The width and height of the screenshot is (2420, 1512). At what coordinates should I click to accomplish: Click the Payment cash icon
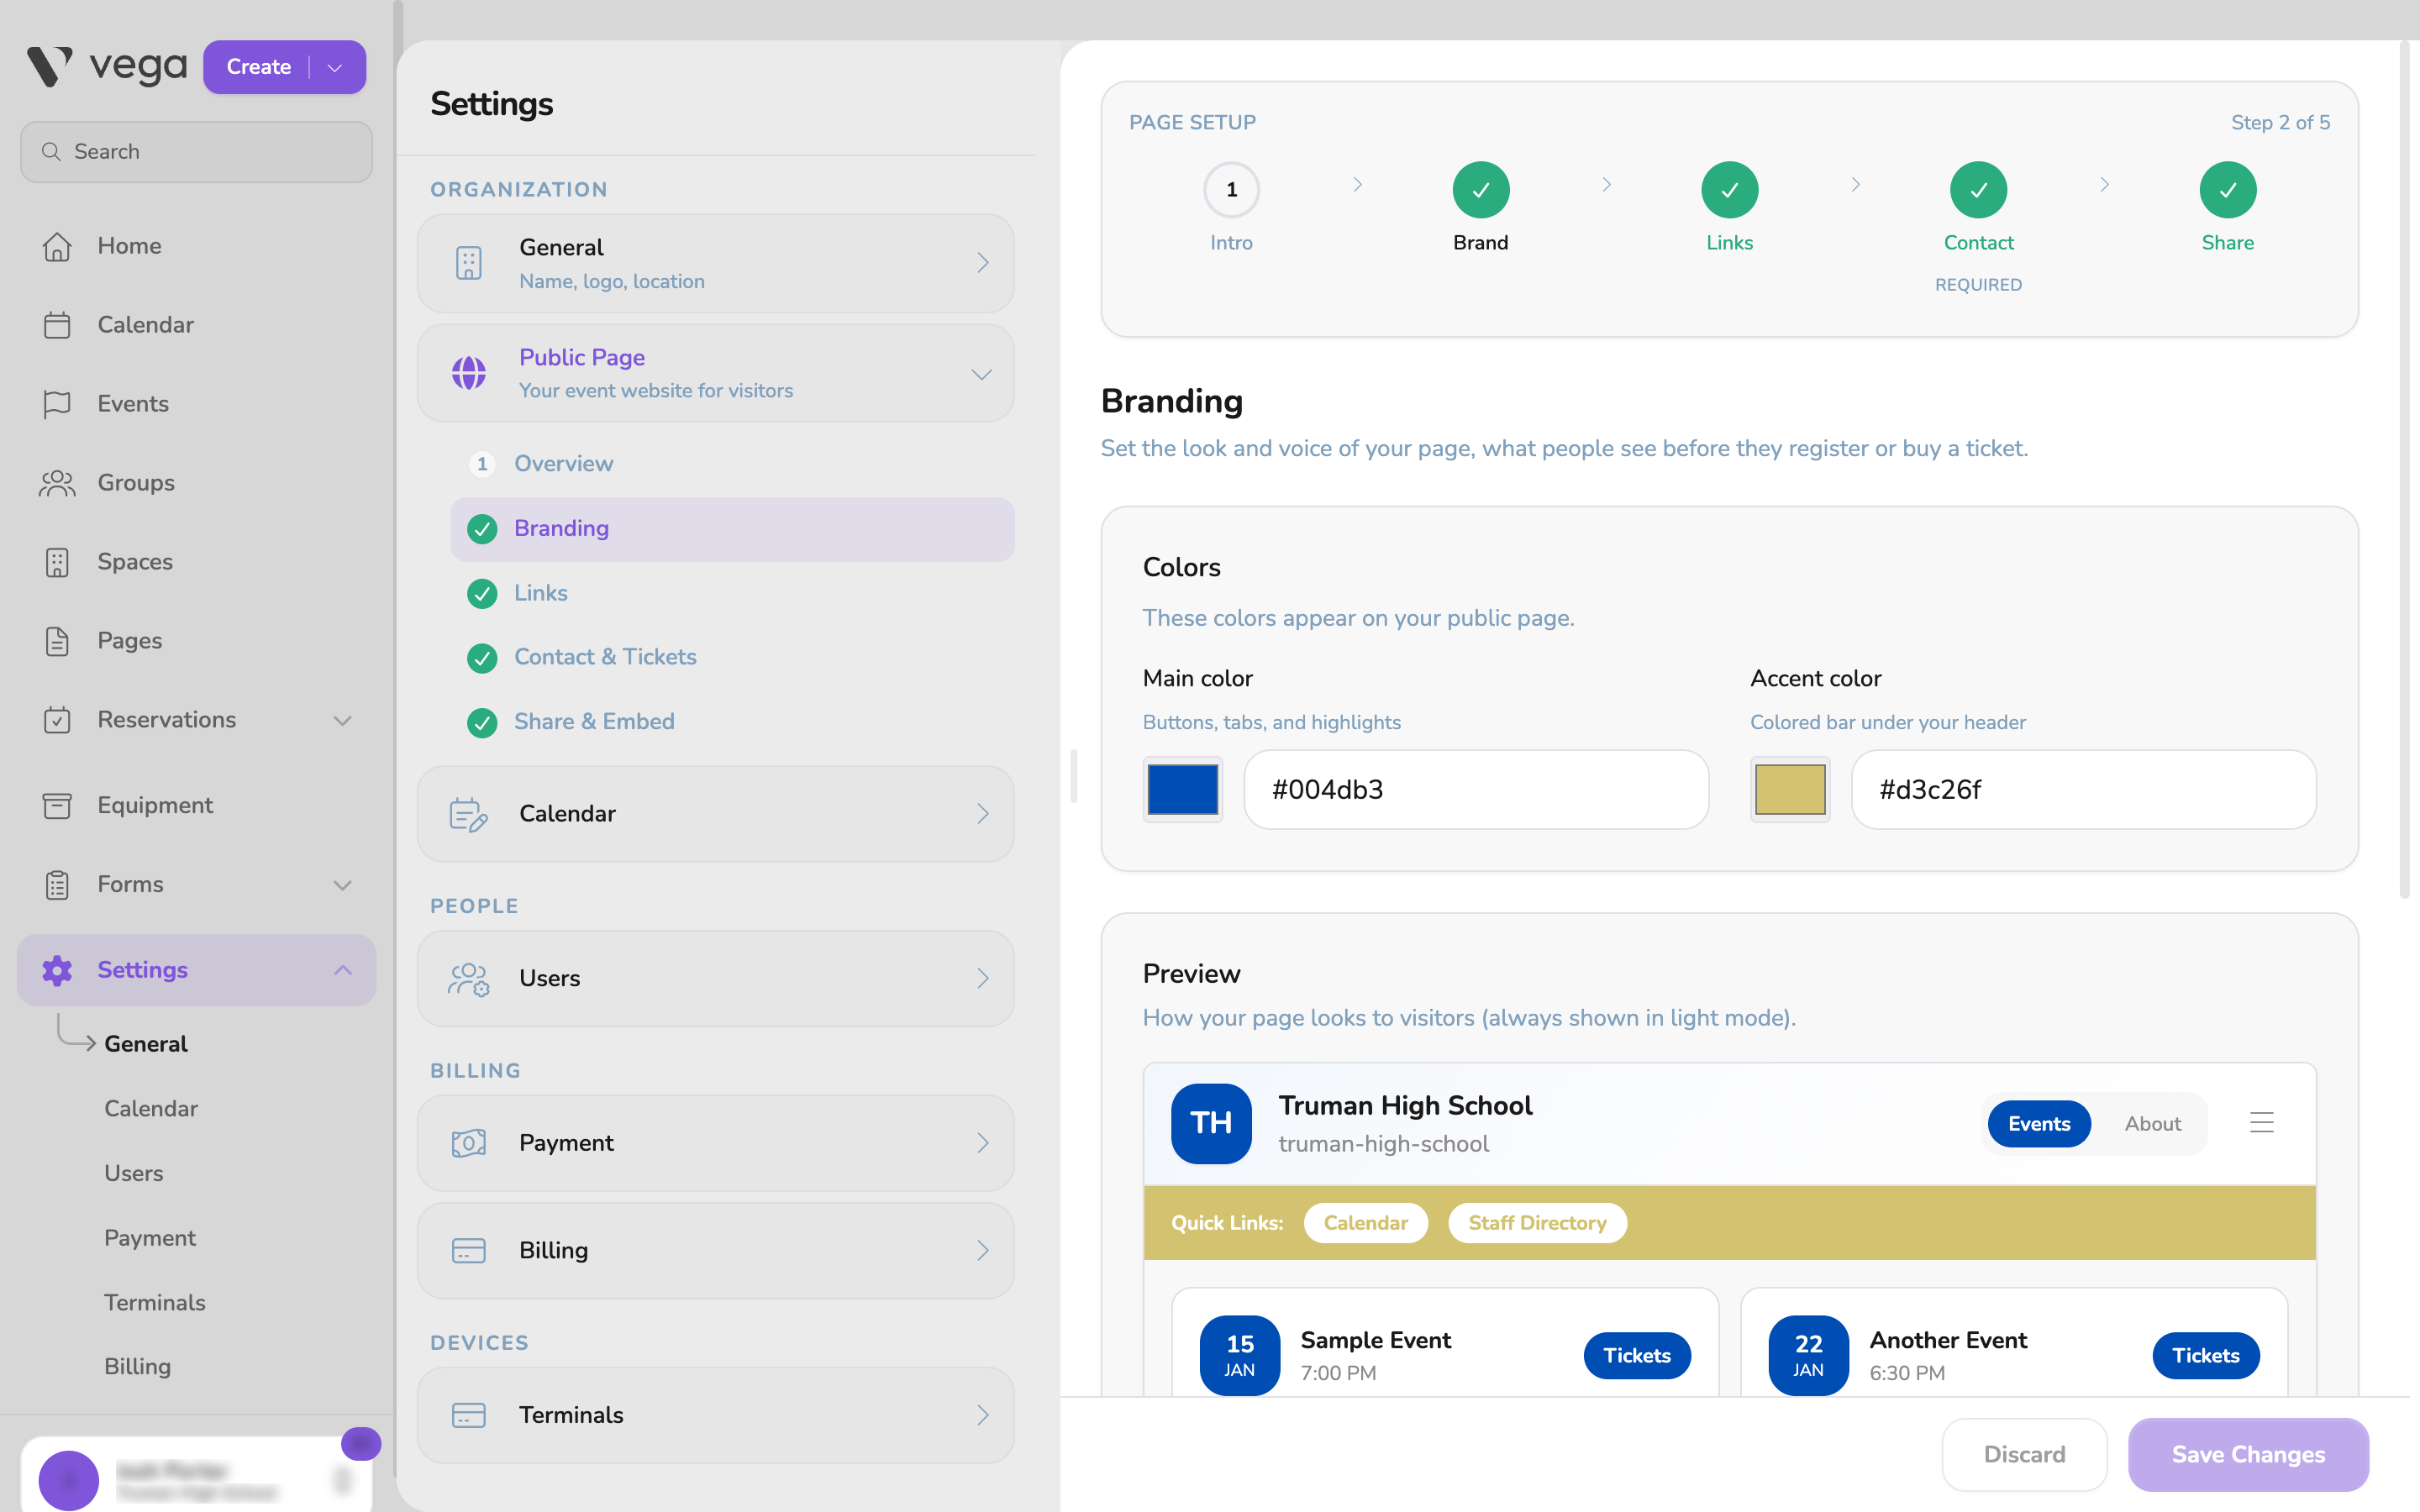(x=468, y=1143)
